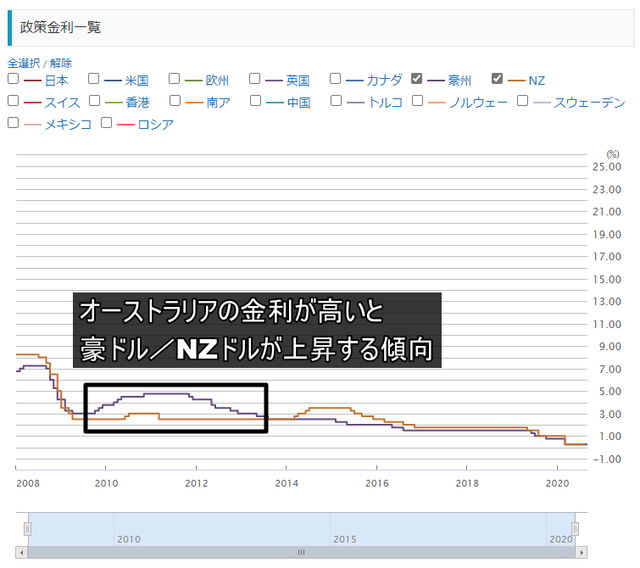Click the カナダ legend label

click(x=384, y=80)
